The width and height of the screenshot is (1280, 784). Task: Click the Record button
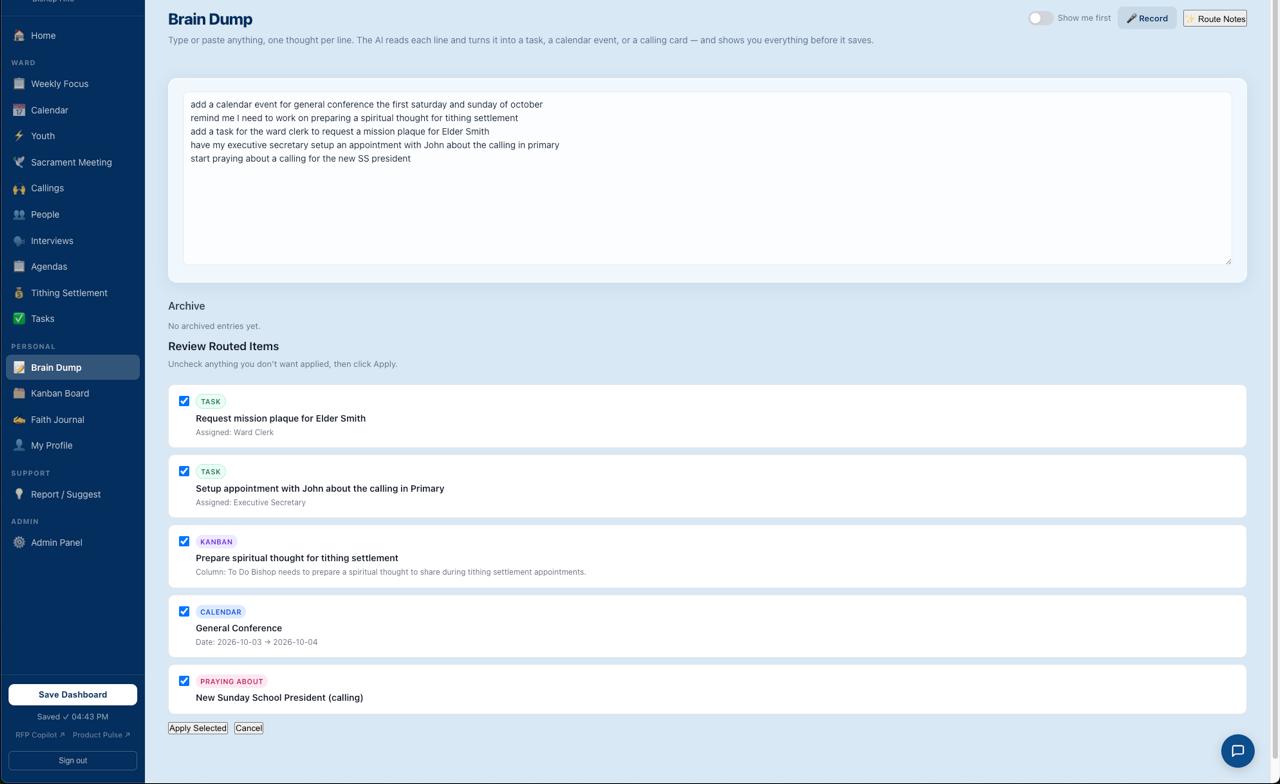point(1147,18)
